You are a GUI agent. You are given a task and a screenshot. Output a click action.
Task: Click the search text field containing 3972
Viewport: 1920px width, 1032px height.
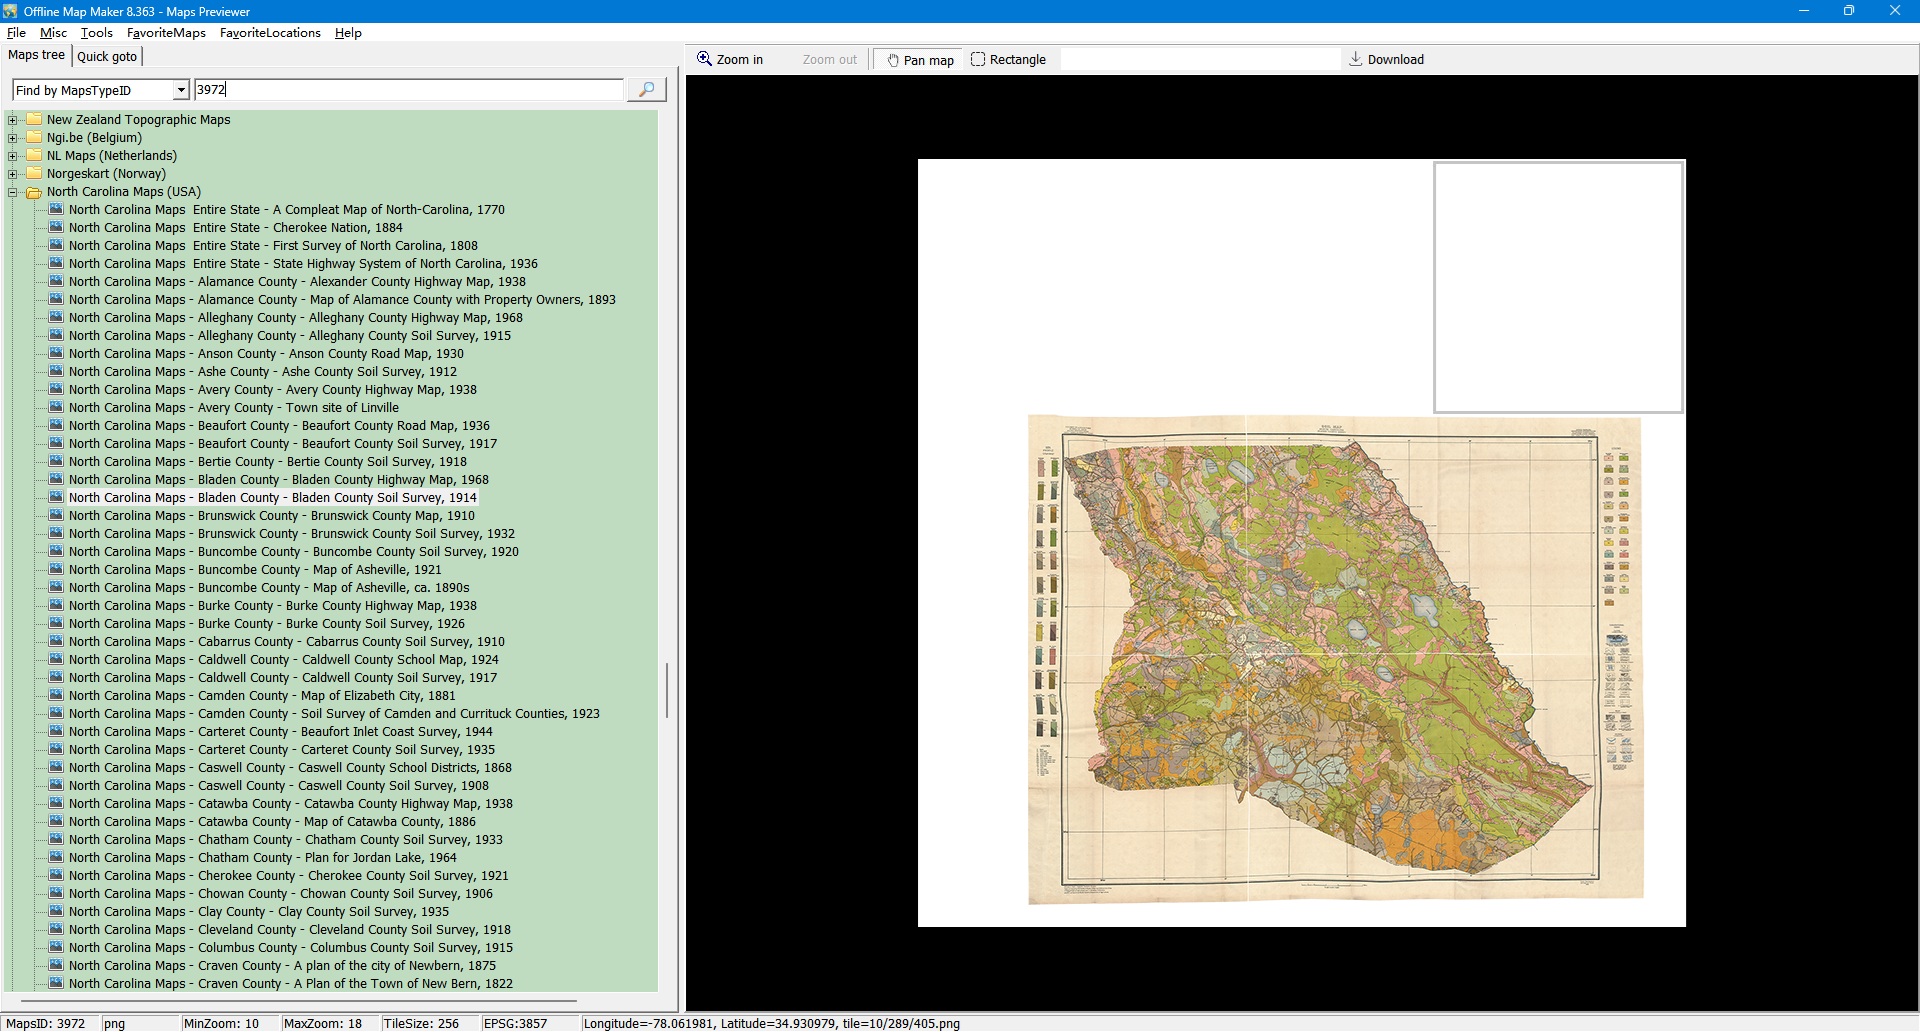(x=408, y=90)
